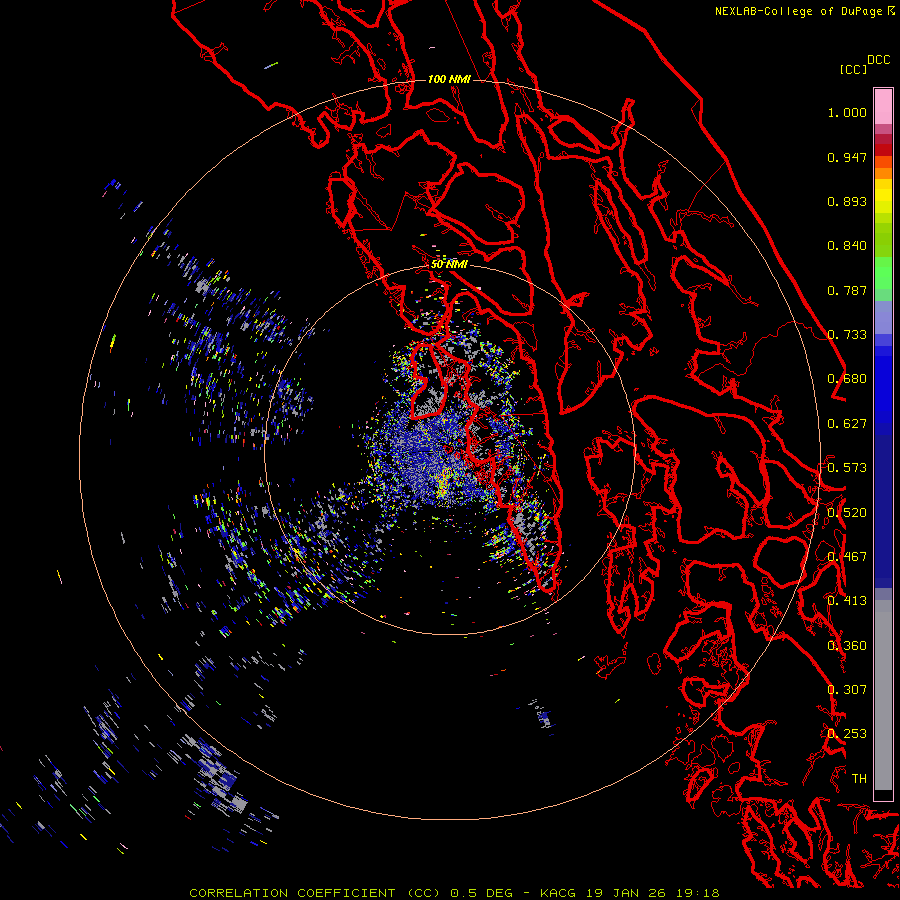Click the [CC] units label
The width and height of the screenshot is (900, 900).
click(854, 69)
